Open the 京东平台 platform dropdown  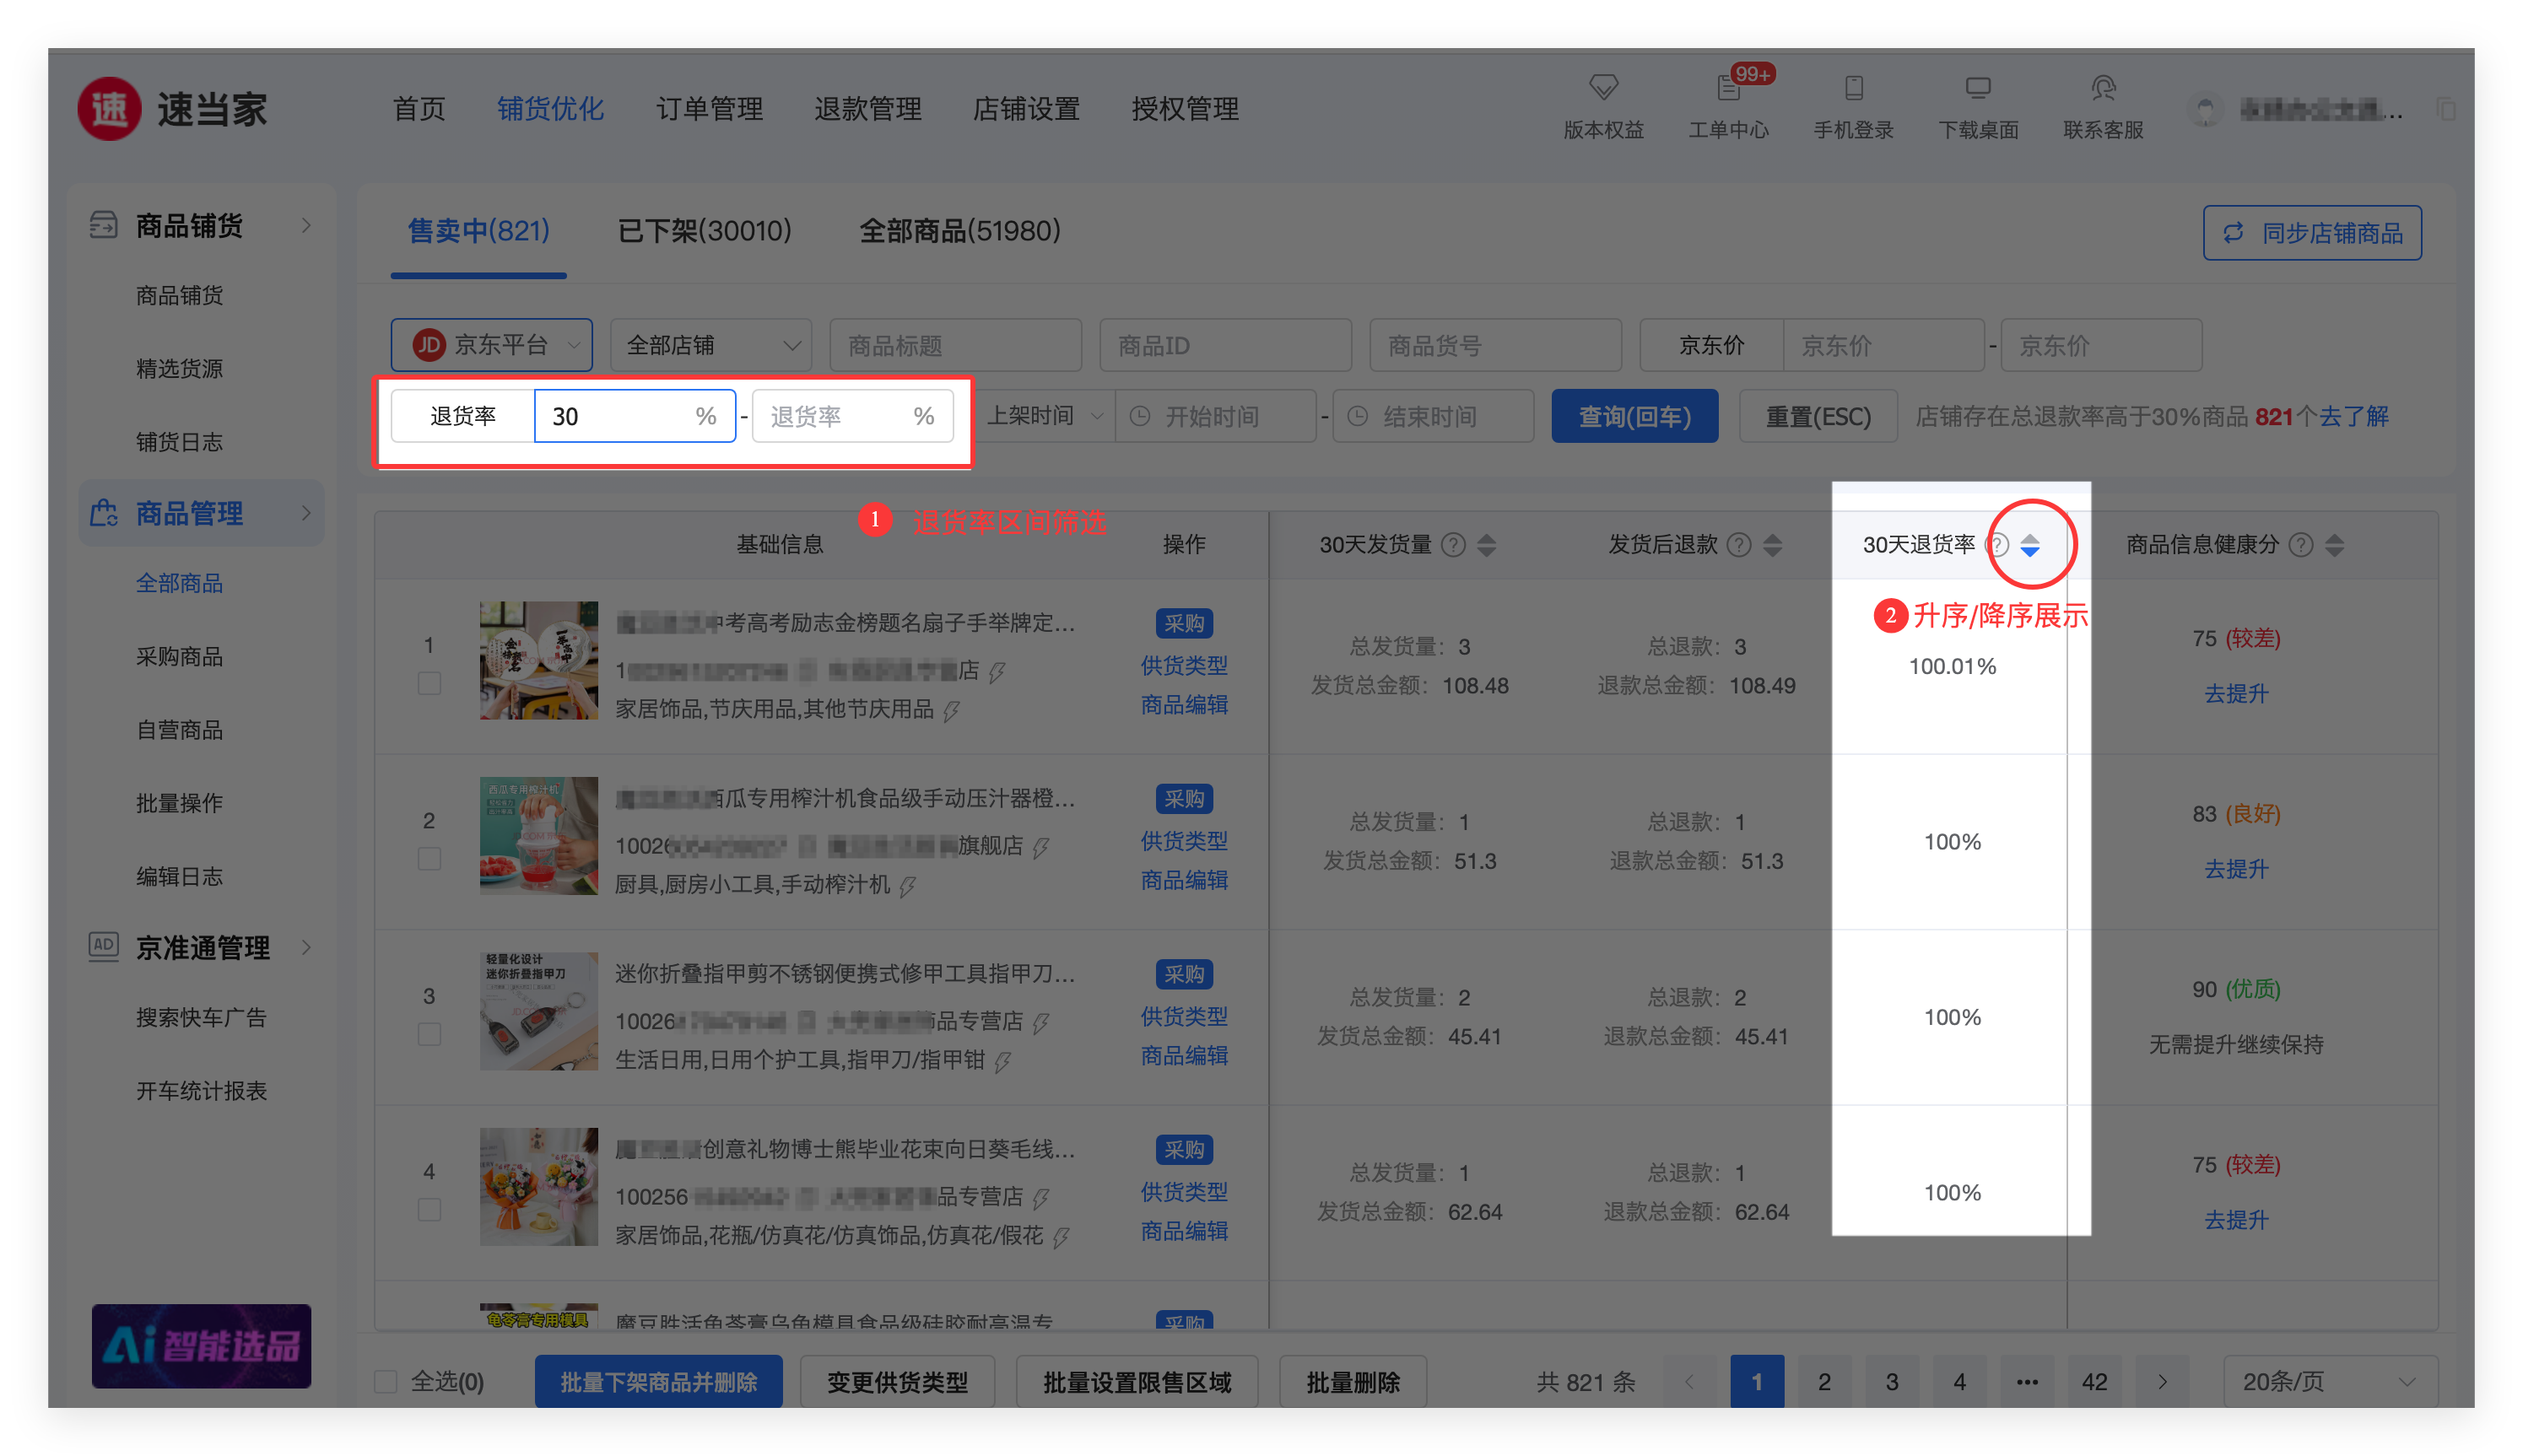click(x=491, y=345)
